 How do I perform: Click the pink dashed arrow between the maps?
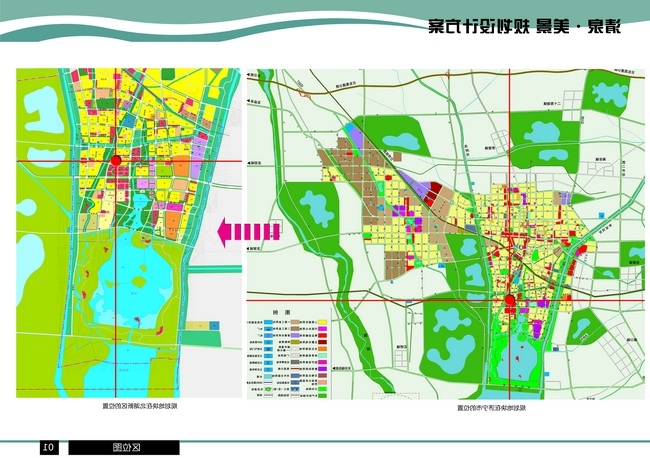(x=248, y=231)
